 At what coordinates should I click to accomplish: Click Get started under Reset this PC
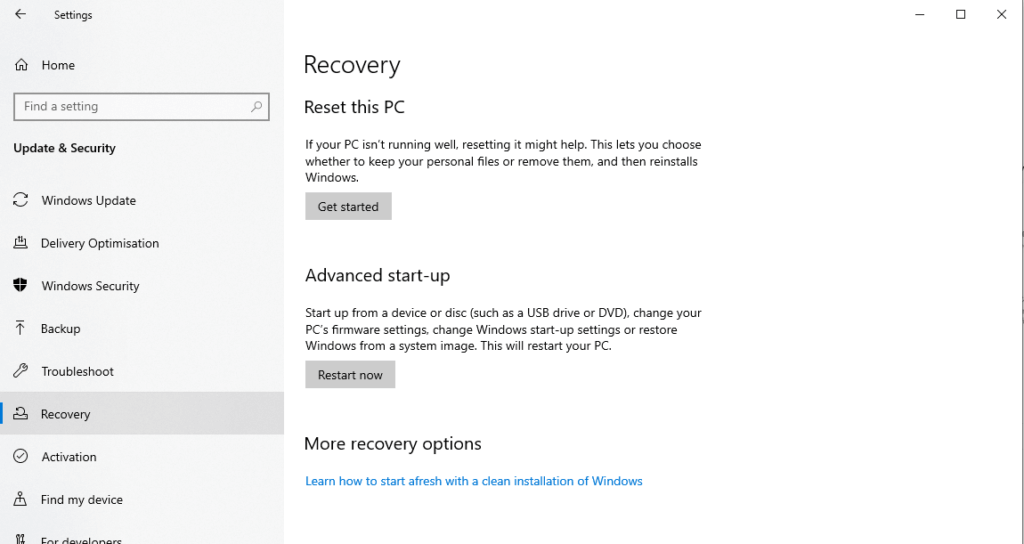[348, 206]
